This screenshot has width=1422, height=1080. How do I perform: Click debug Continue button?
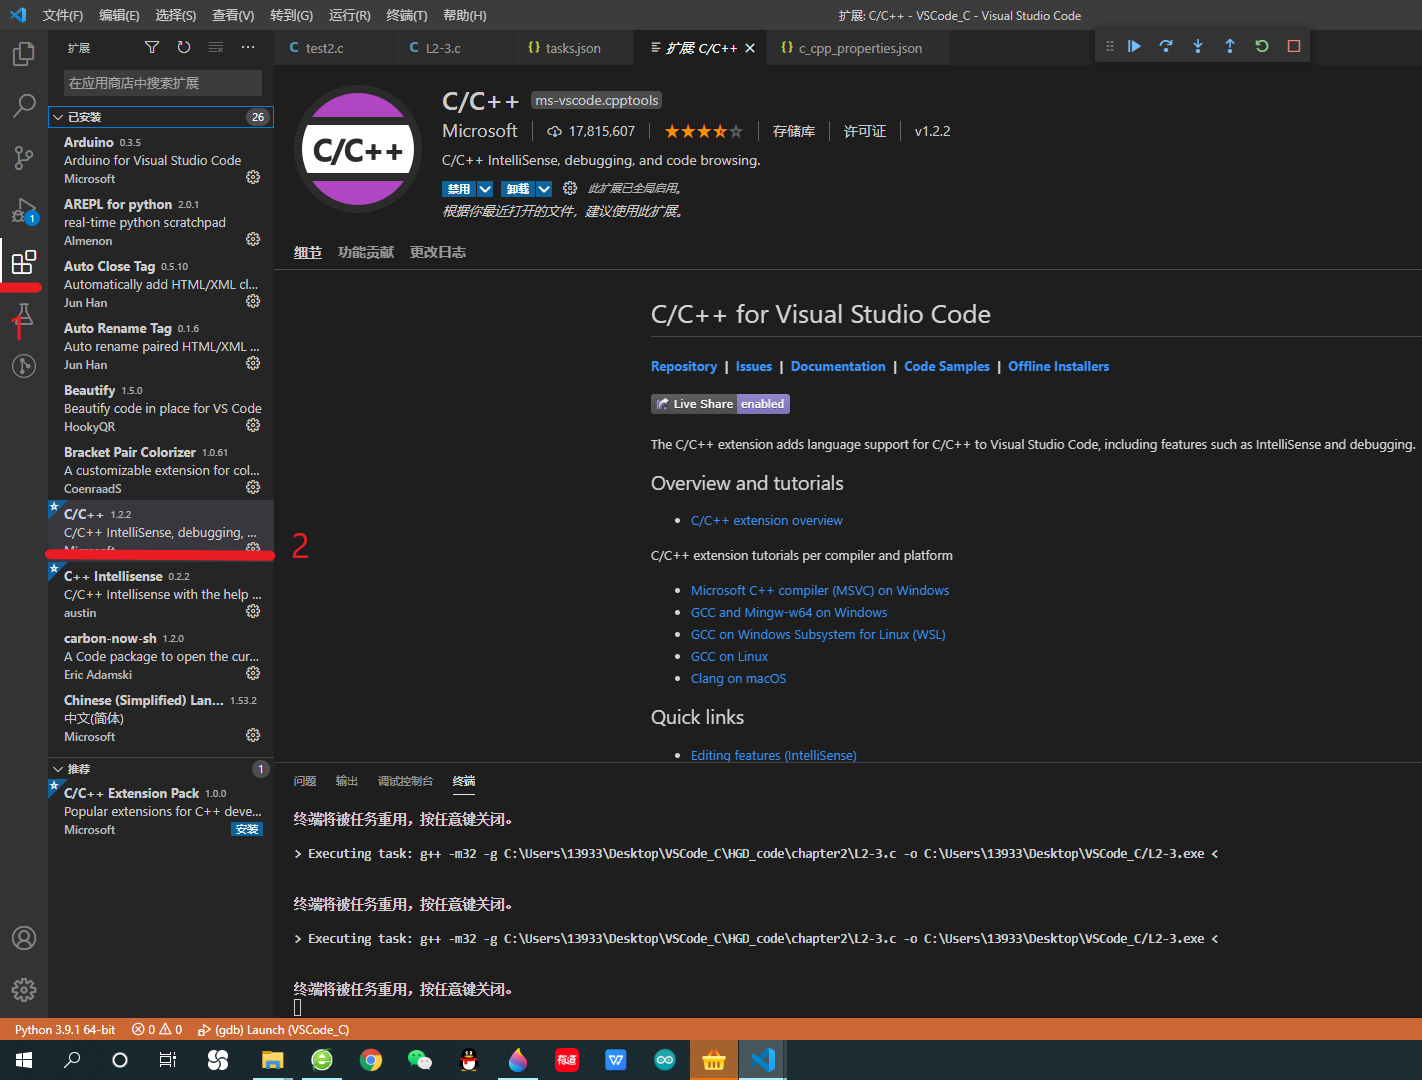1134,46
